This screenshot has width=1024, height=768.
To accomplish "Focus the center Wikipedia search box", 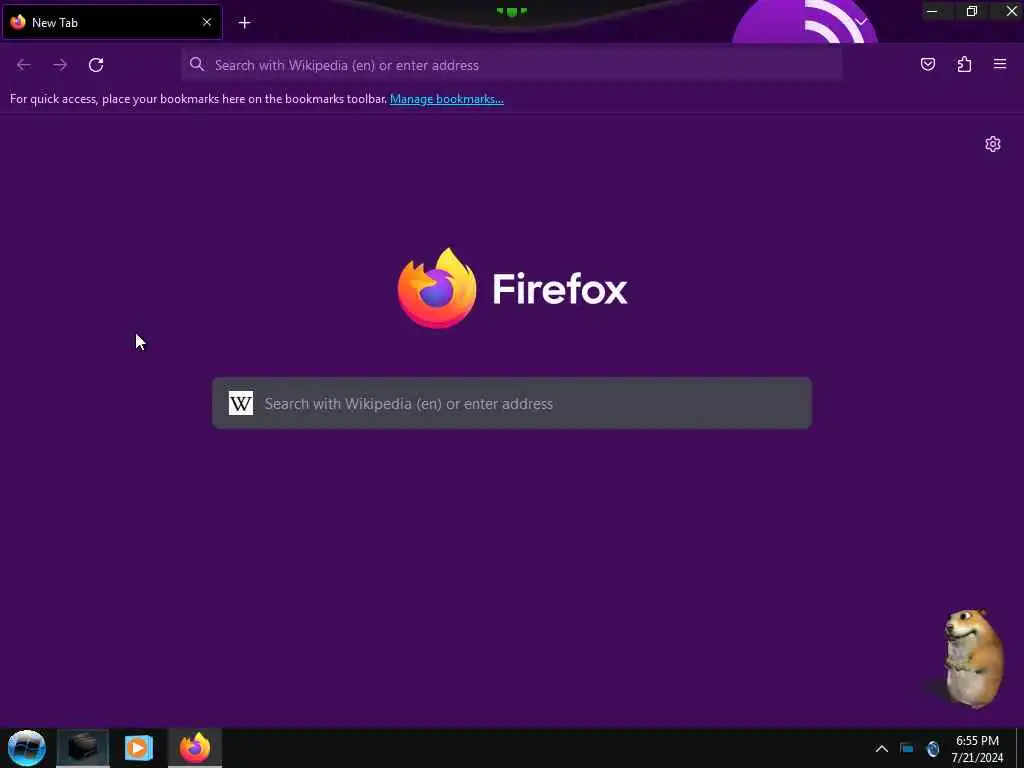I will pos(512,403).
